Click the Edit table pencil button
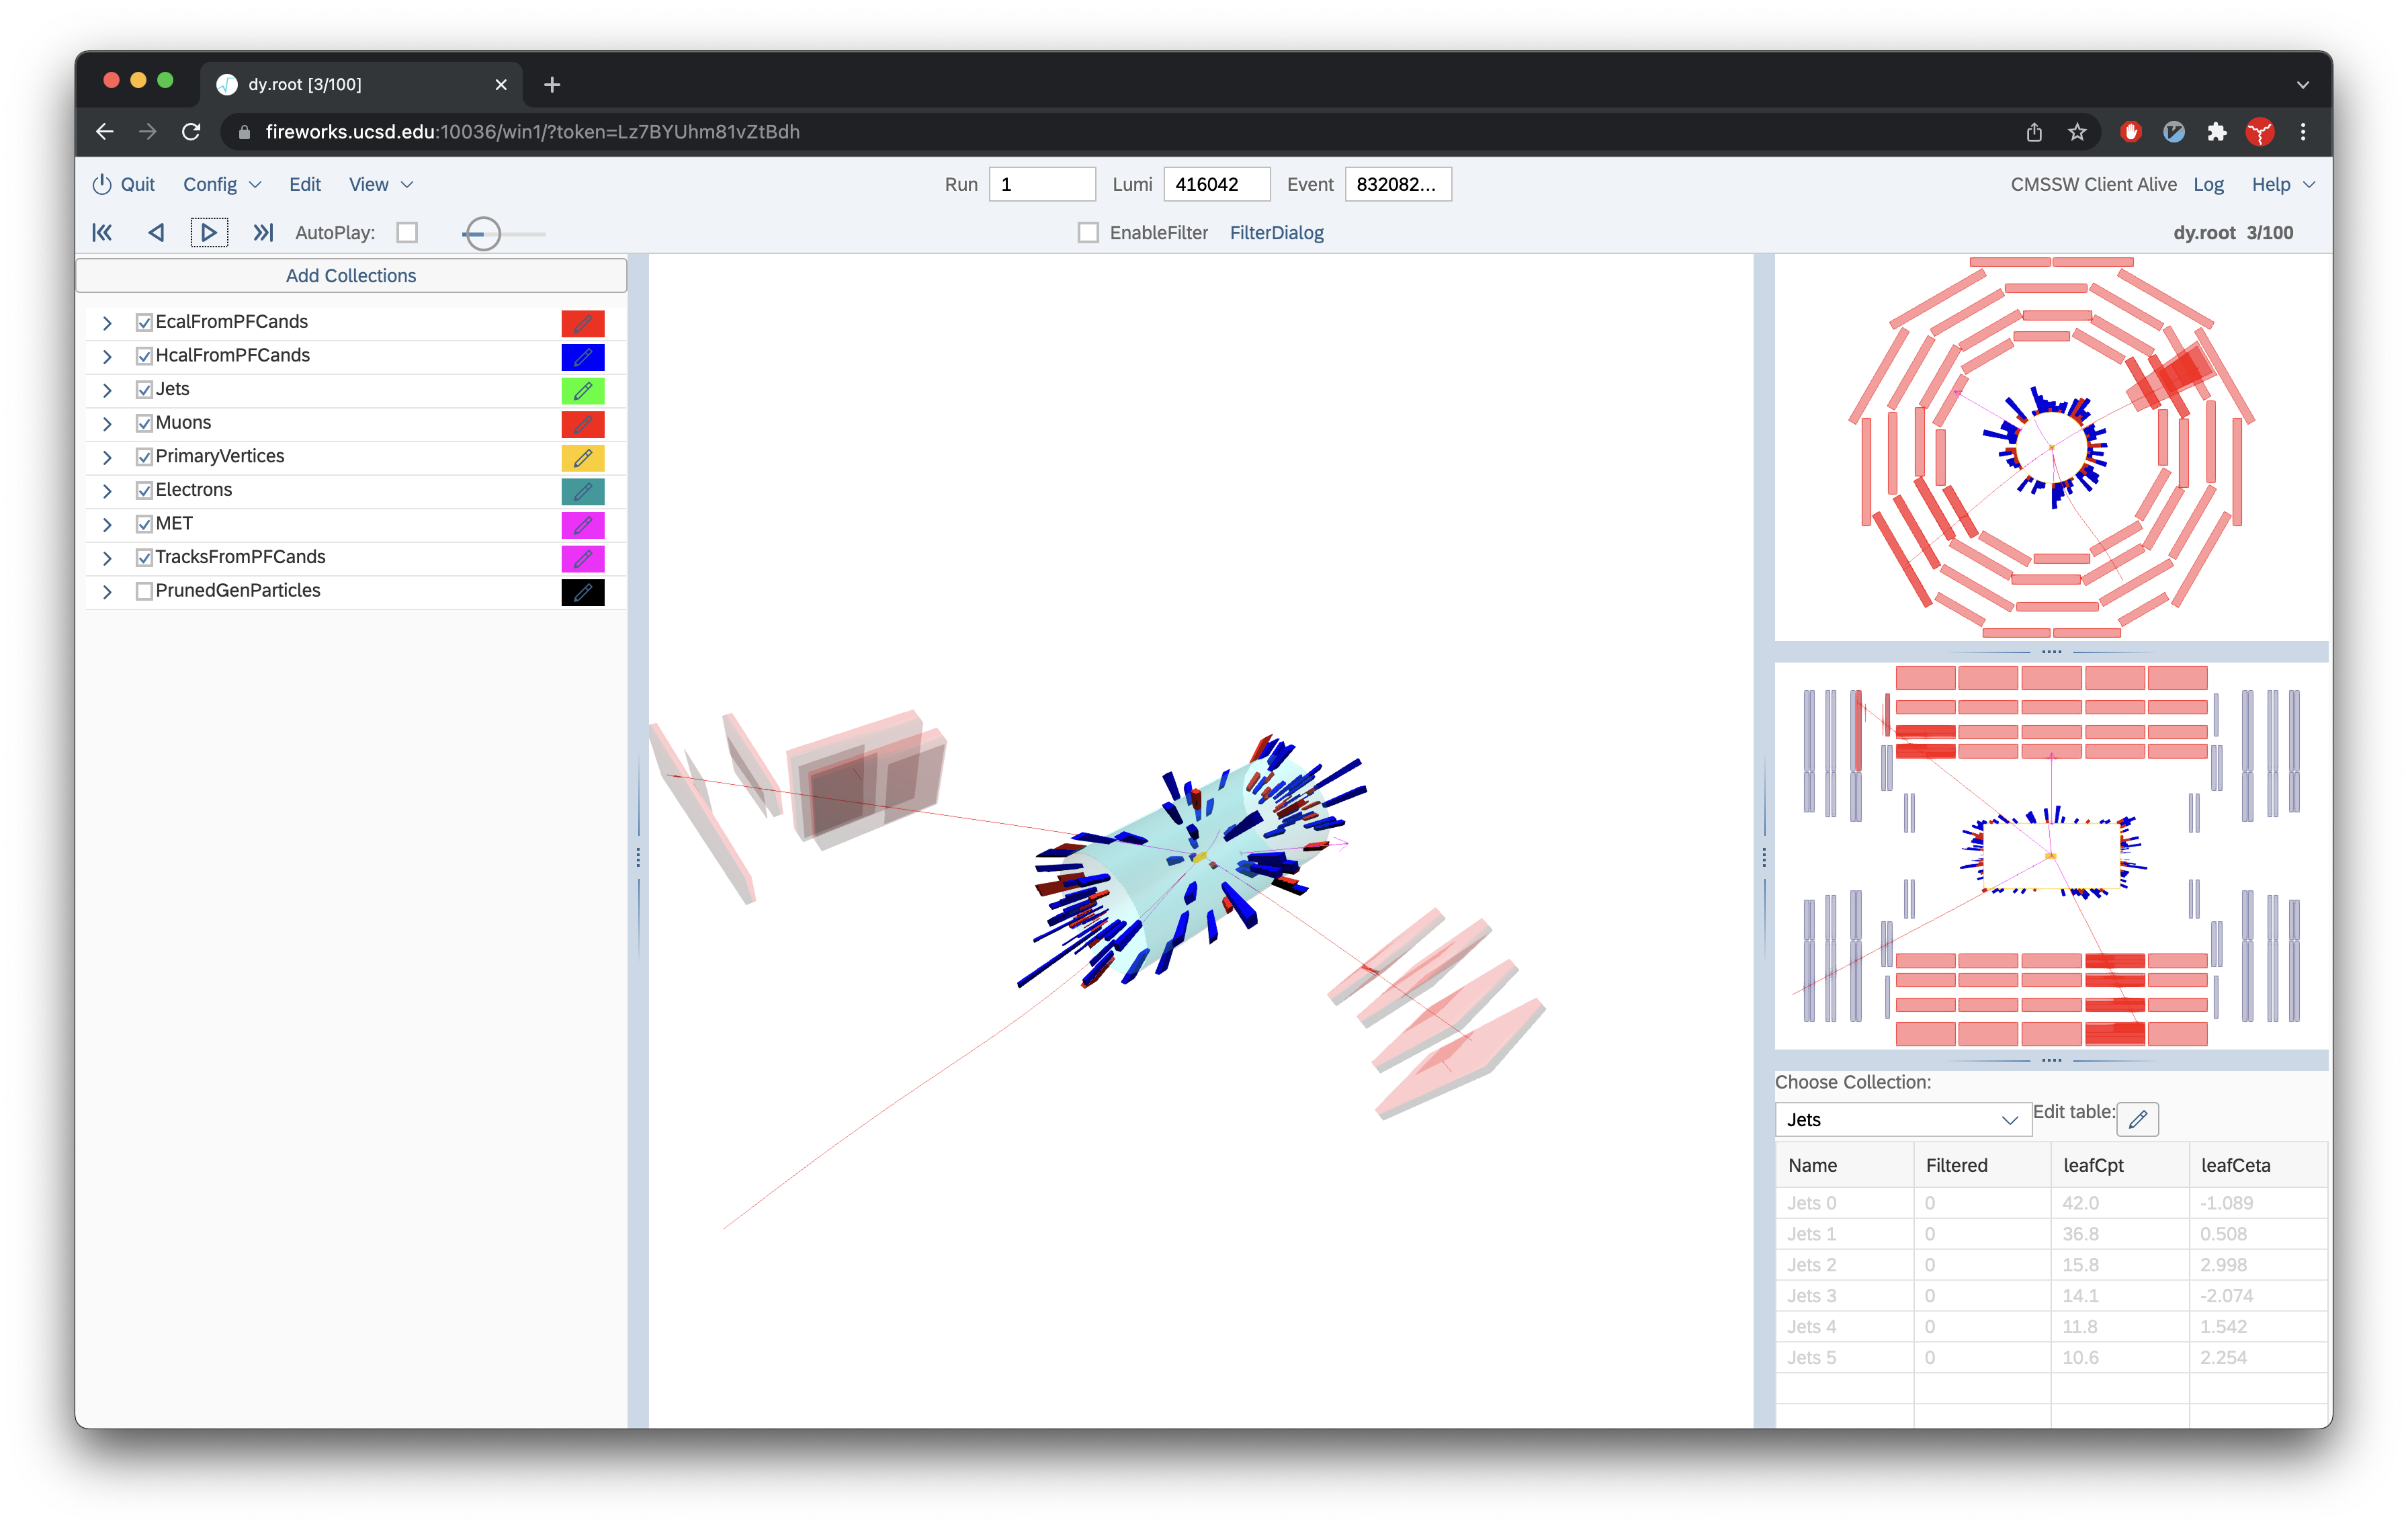The height and width of the screenshot is (1528, 2408). [x=2138, y=1119]
